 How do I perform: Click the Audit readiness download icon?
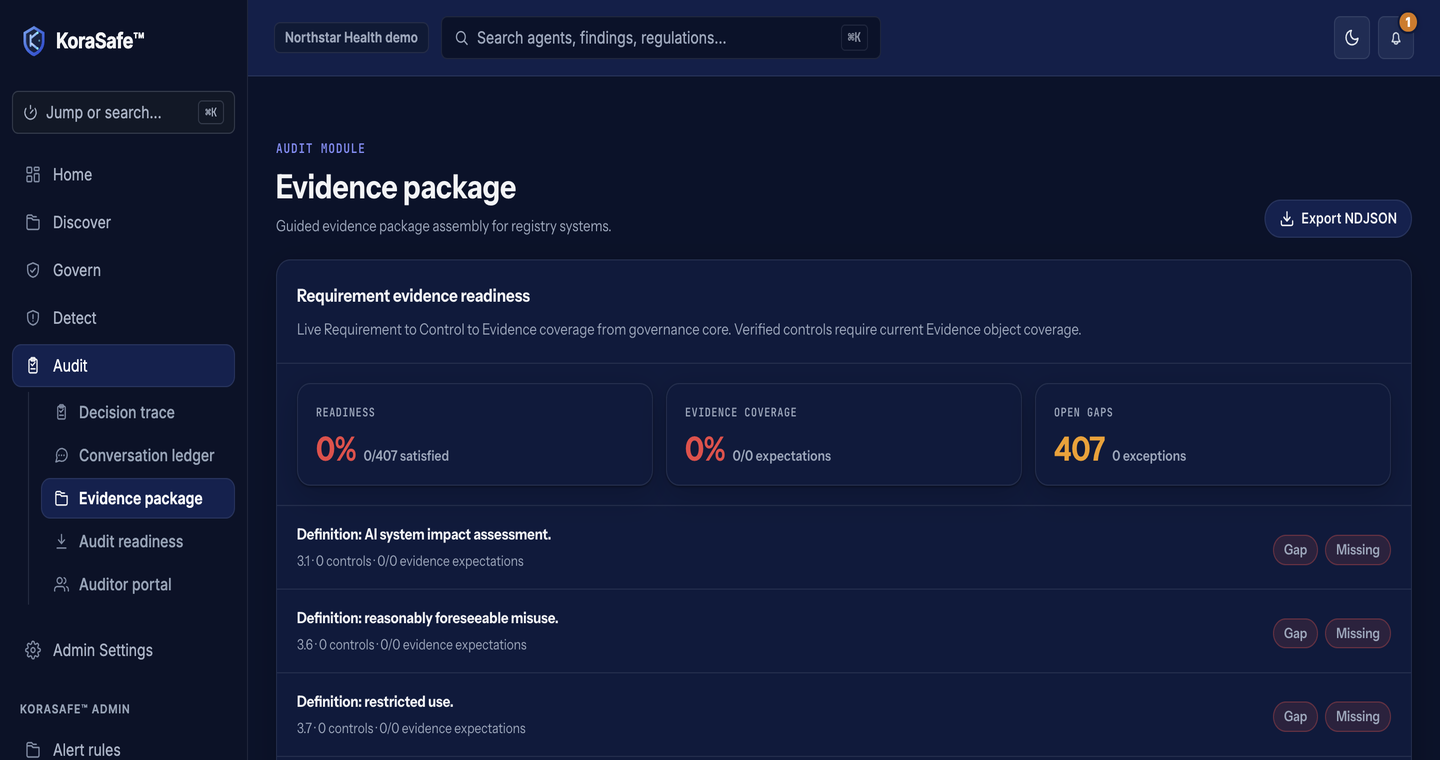(x=61, y=541)
